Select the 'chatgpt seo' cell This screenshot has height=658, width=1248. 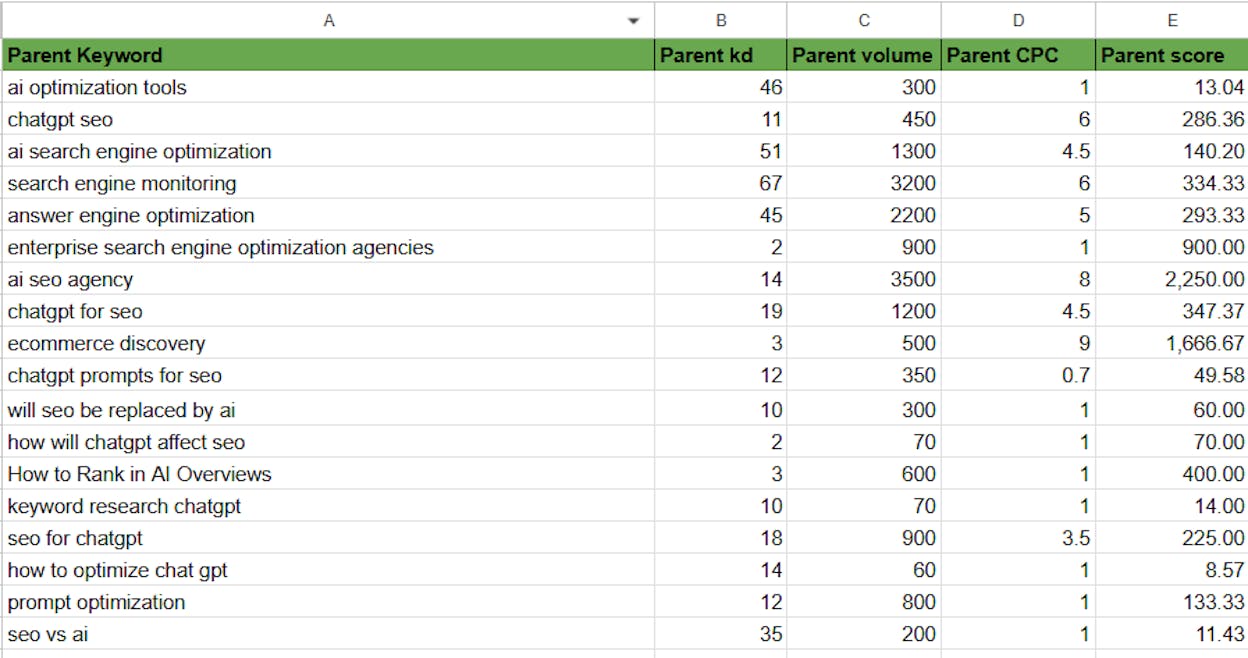click(328, 119)
